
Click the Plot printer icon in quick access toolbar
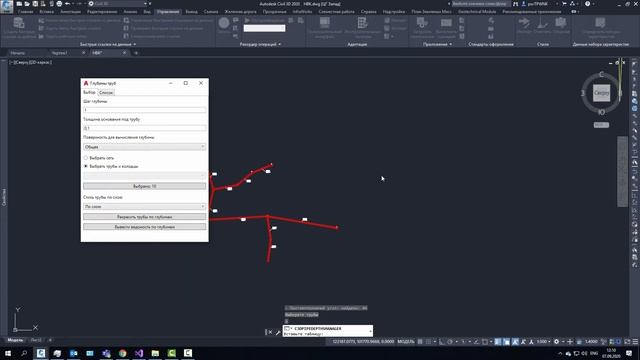click(59, 4)
